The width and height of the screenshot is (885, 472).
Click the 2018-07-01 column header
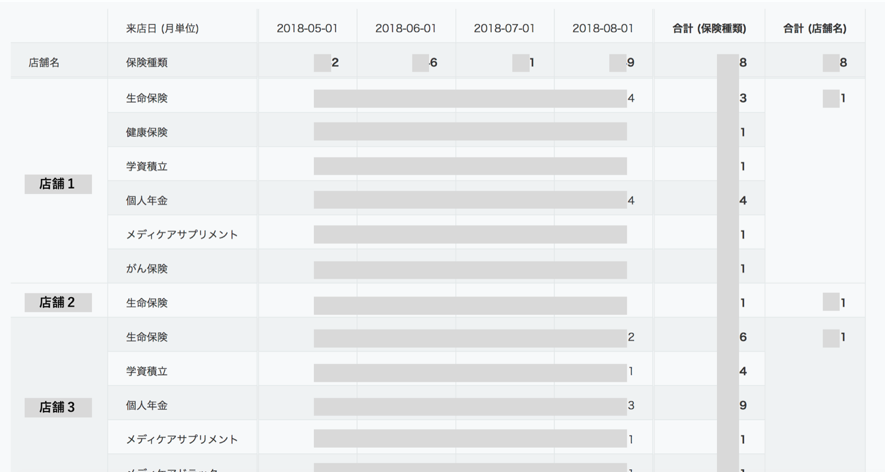click(504, 28)
